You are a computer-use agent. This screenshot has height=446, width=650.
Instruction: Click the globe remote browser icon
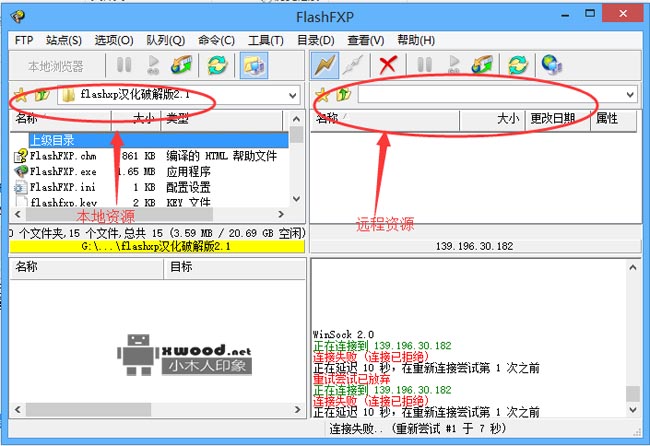[552, 65]
